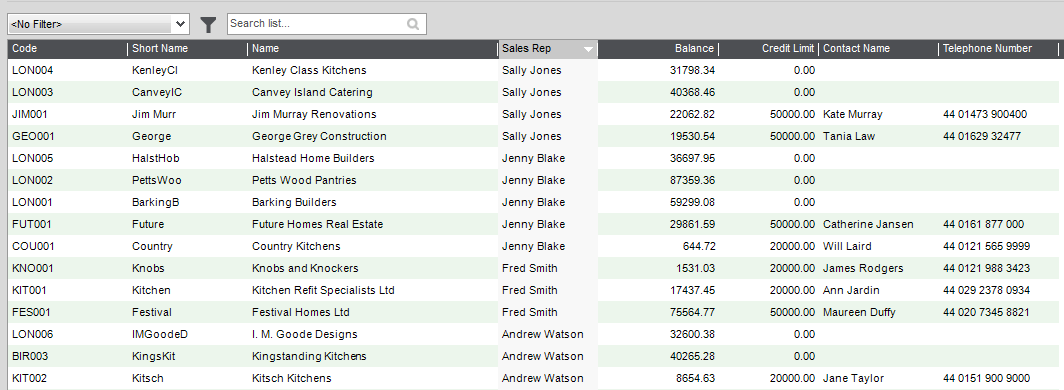Click the telephone number 44 0151 900 9000

(x=987, y=378)
